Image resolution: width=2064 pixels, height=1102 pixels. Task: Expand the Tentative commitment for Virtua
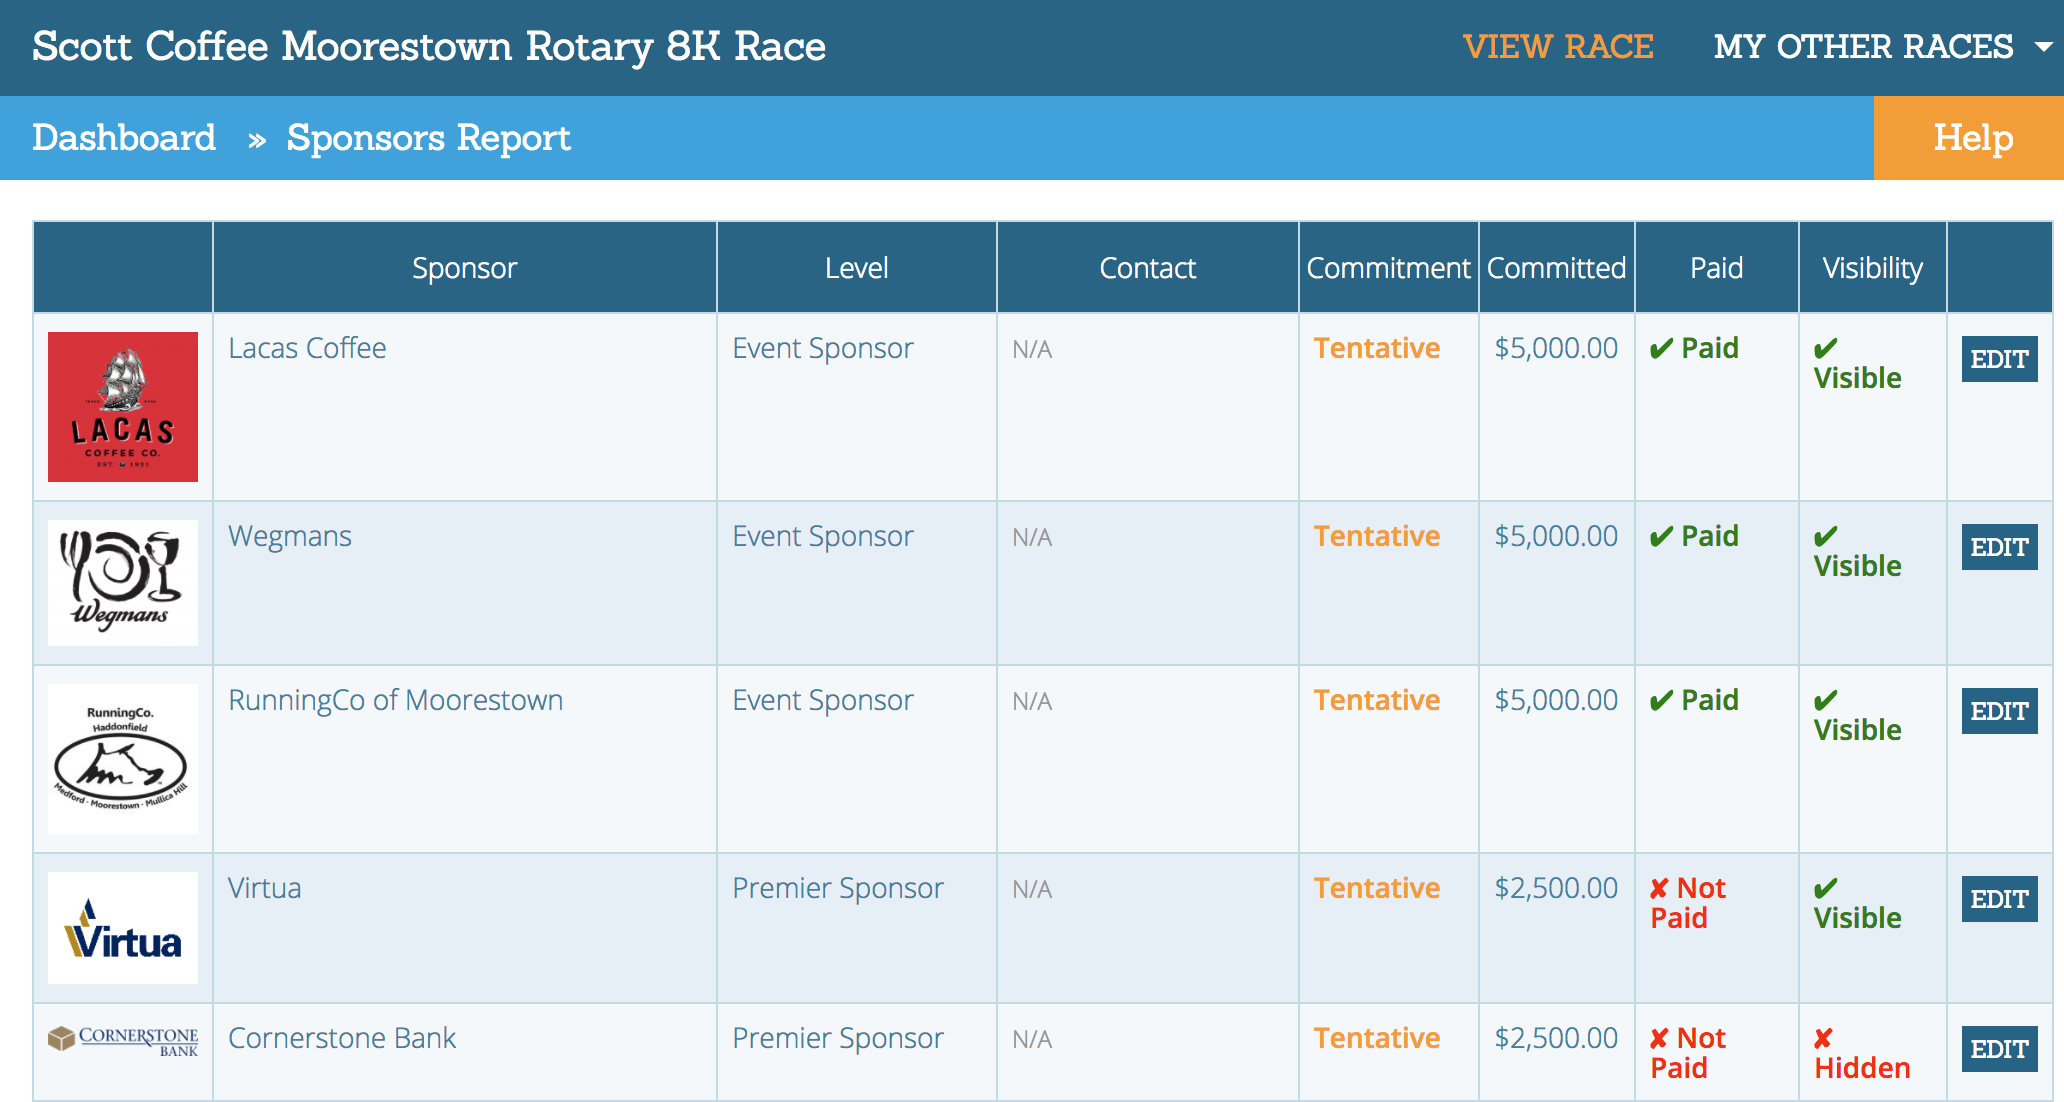pos(1377,888)
